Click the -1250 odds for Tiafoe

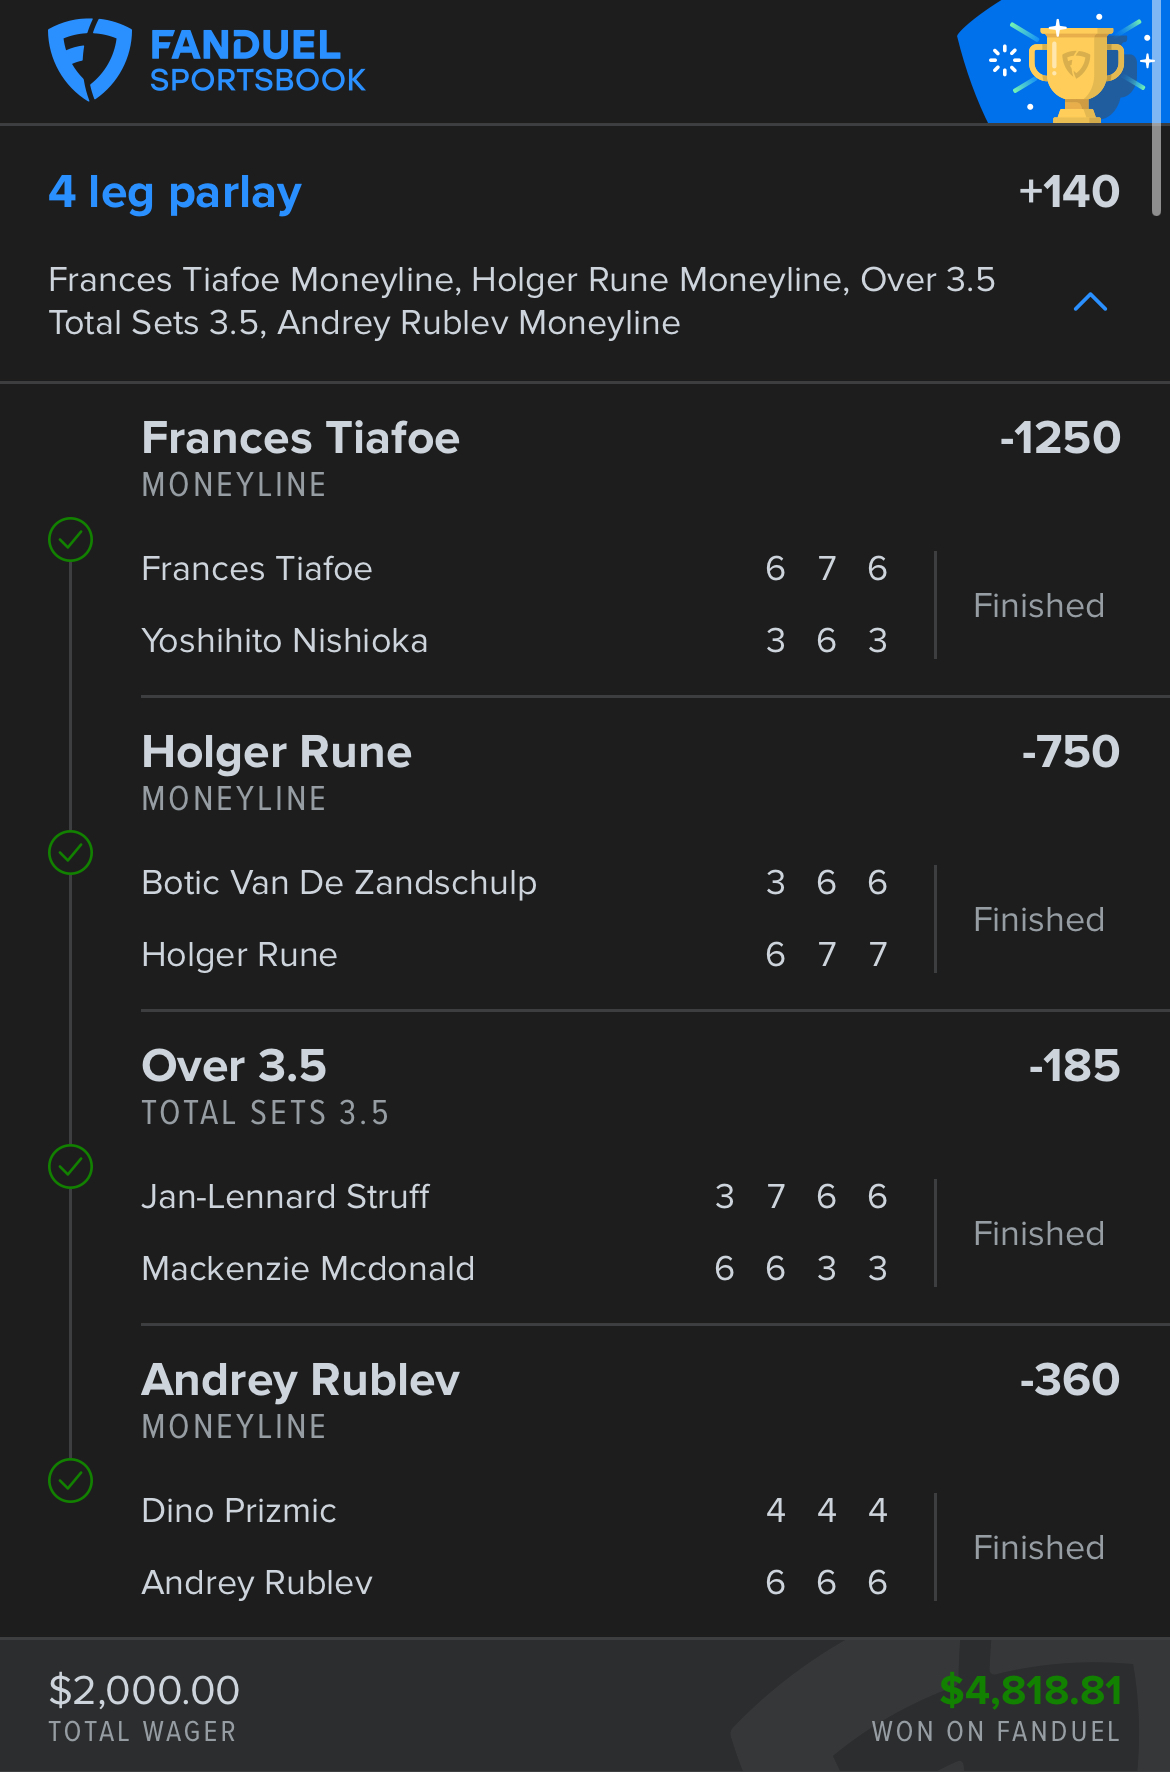(1060, 438)
